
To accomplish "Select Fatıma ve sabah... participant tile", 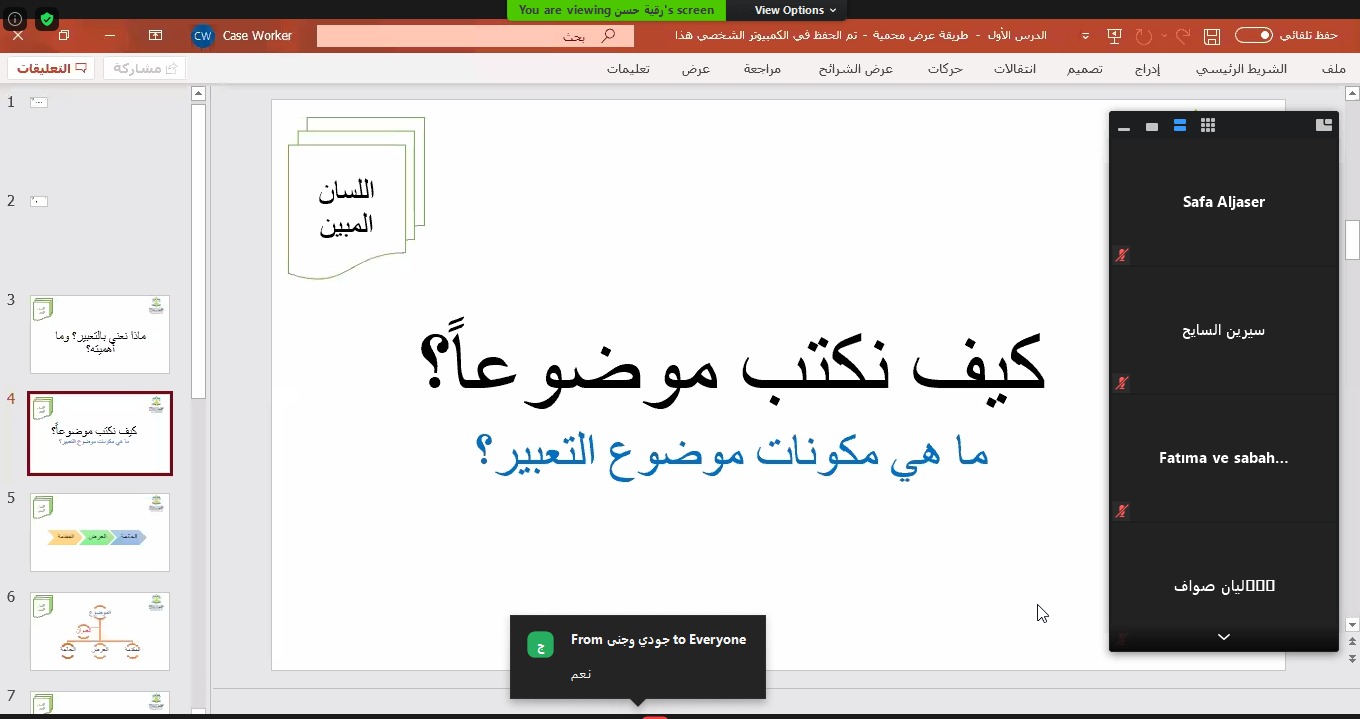I will point(1224,458).
